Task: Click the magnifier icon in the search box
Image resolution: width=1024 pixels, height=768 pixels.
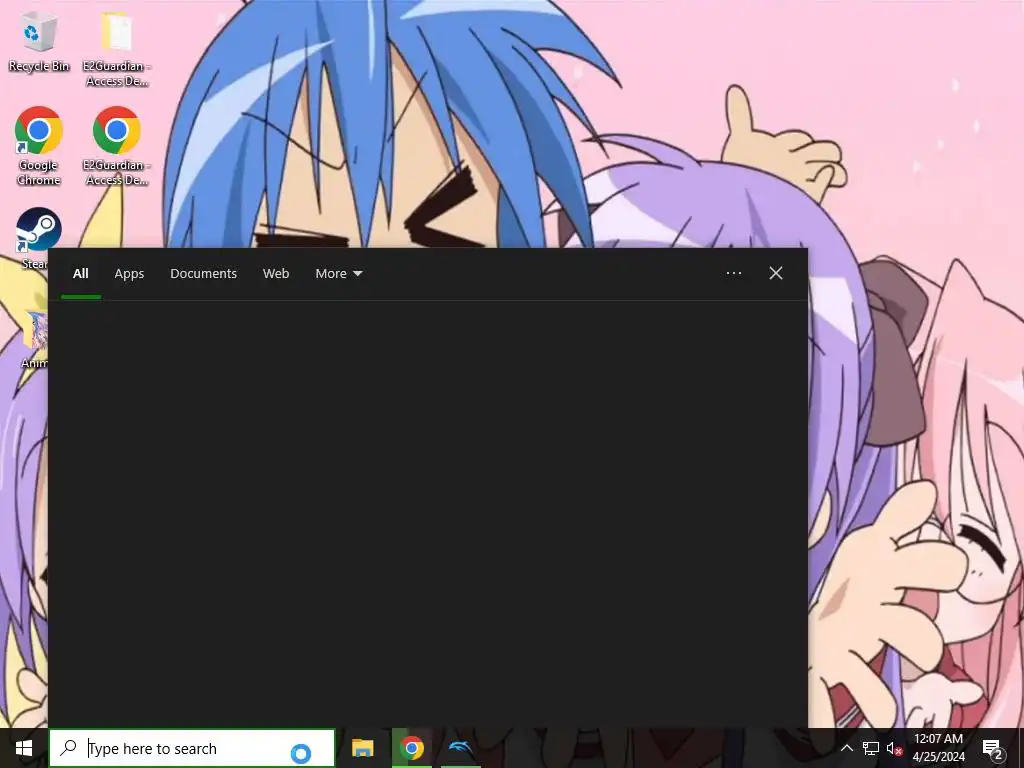Action: (x=68, y=748)
